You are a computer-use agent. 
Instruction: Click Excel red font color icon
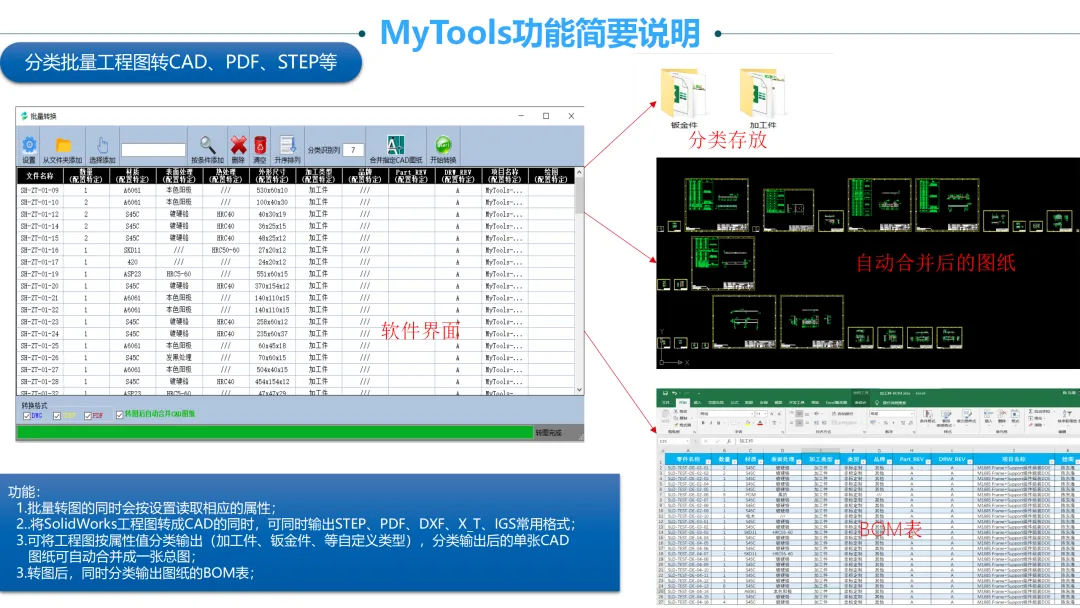point(760,423)
